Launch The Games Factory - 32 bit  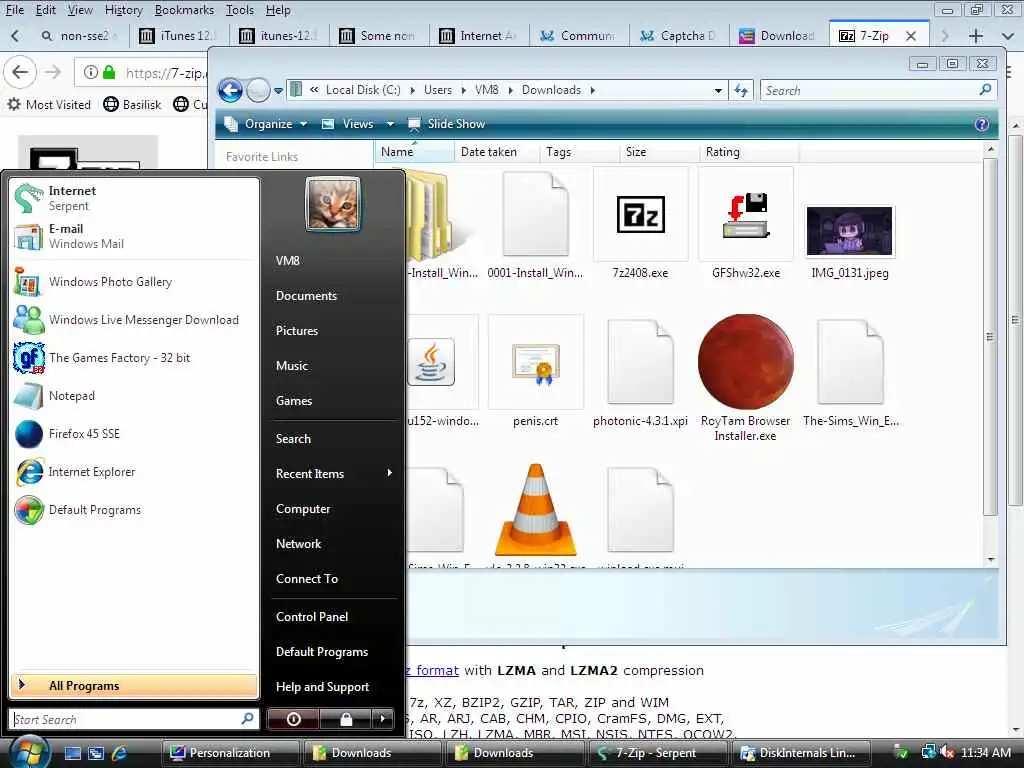[134, 358]
